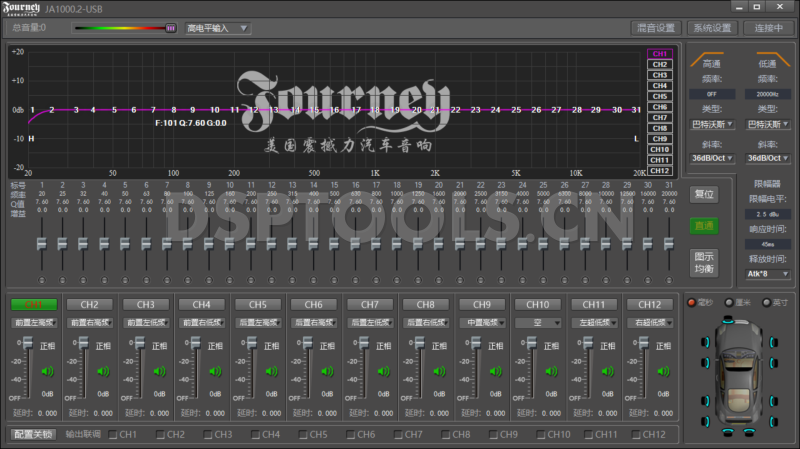Mute the CH2 speaker icon

(x=104, y=371)
